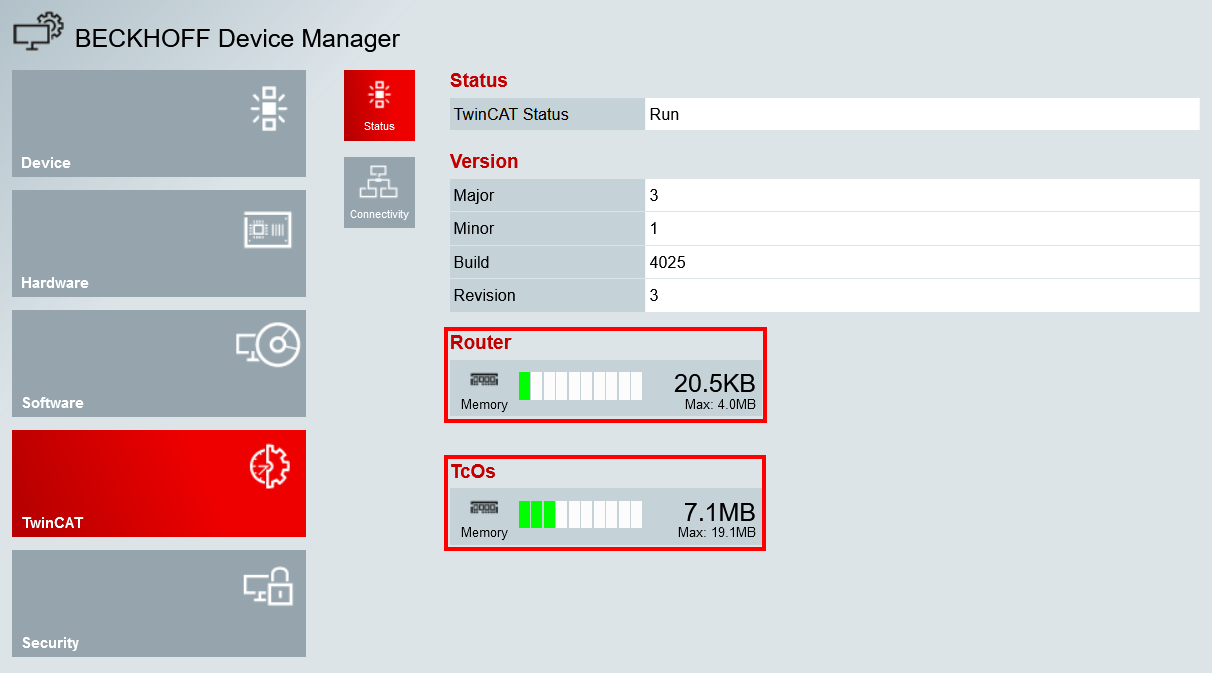Click the Status section heading
Viewport: 1212px width, 673px height.
(x=479, y=81)
